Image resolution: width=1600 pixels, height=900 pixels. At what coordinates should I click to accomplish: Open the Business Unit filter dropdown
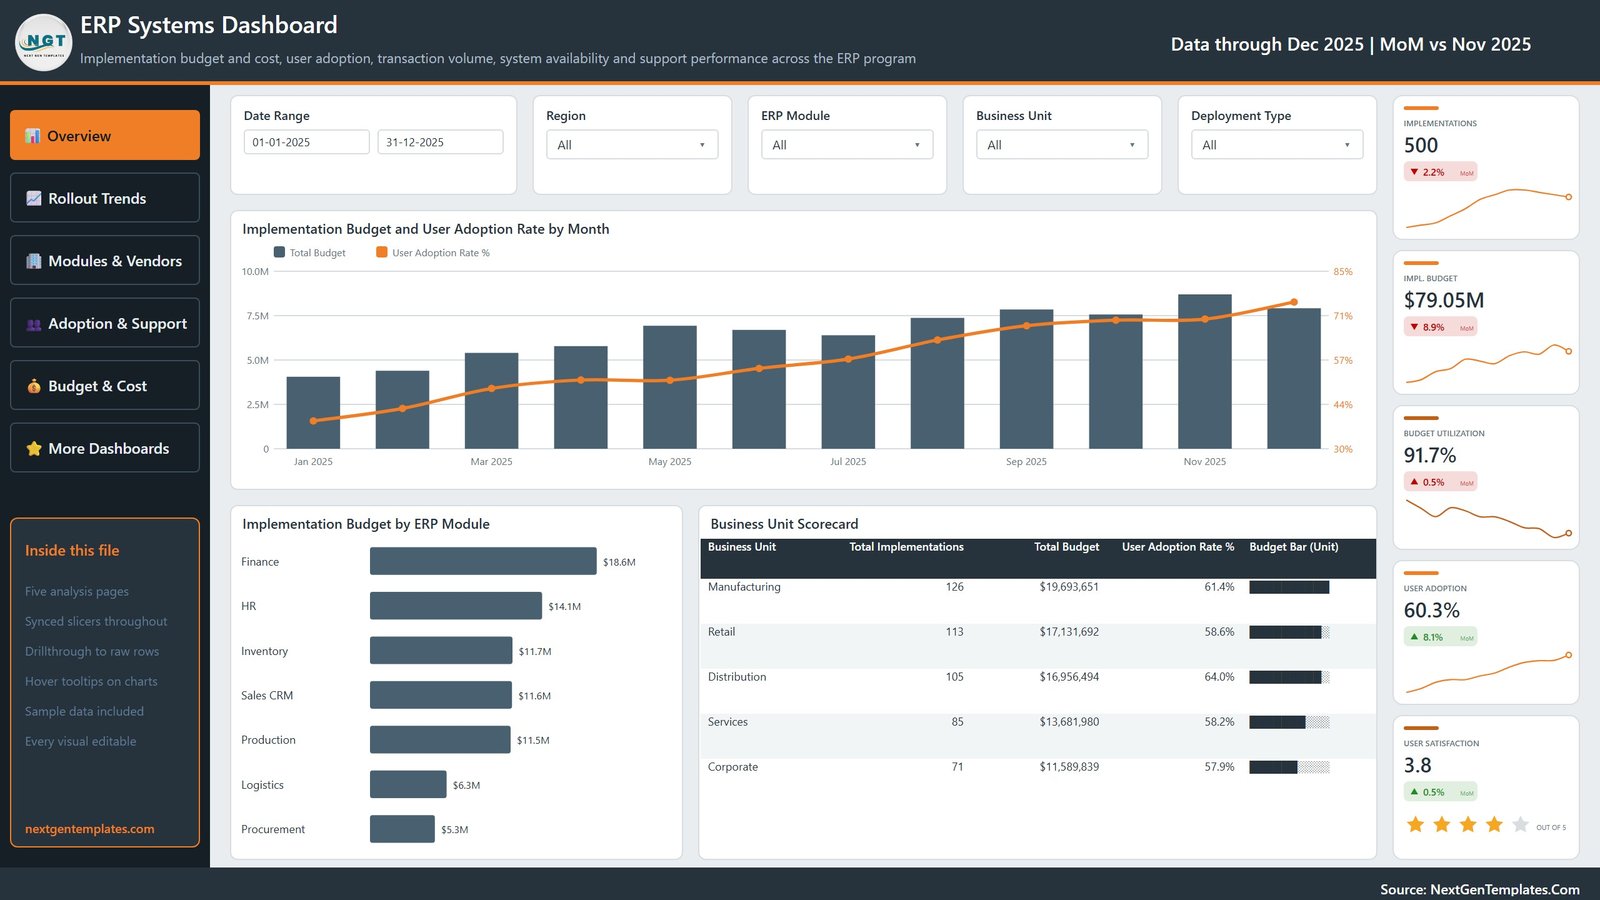click(x=1062, y=145)
